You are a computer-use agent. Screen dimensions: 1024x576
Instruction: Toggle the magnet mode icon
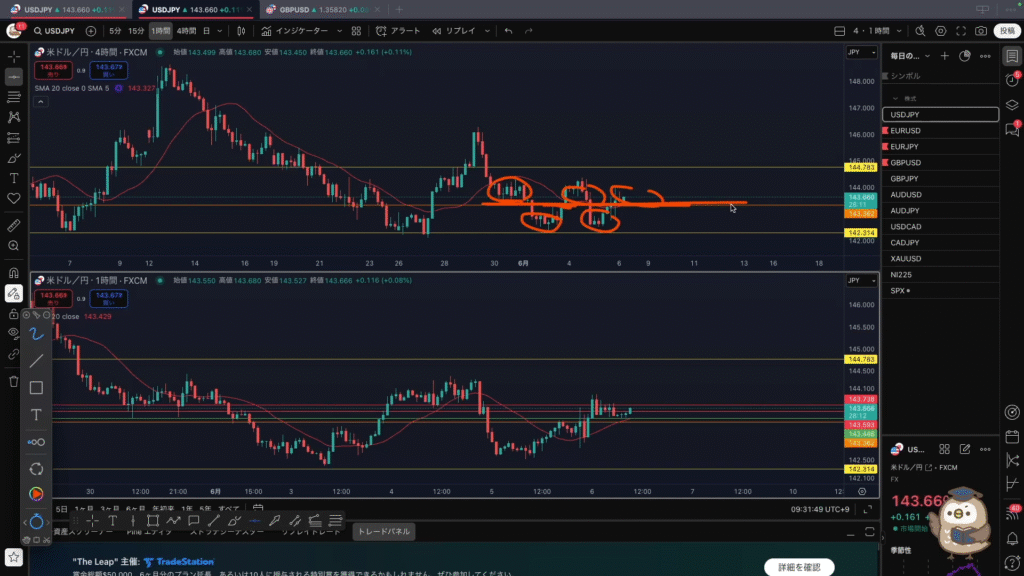click(14, 273)
